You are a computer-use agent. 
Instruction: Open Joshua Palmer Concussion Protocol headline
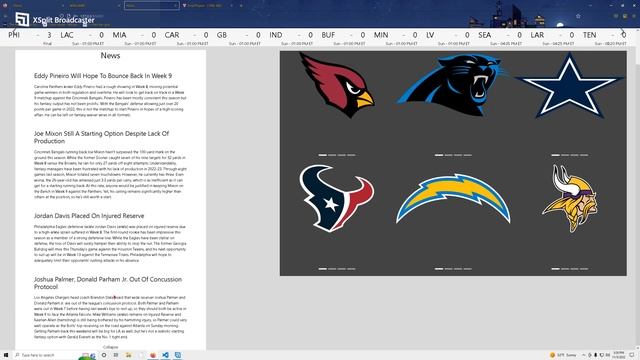[x=108, y=283]
